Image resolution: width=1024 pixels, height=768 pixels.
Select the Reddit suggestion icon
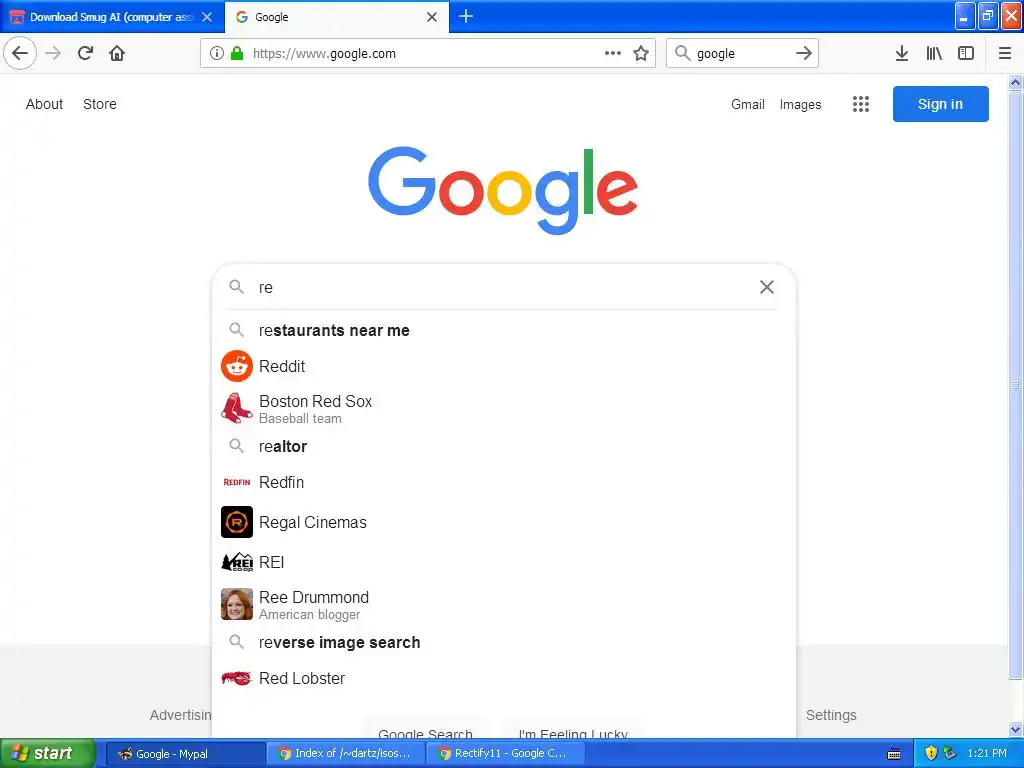point(237,366)
